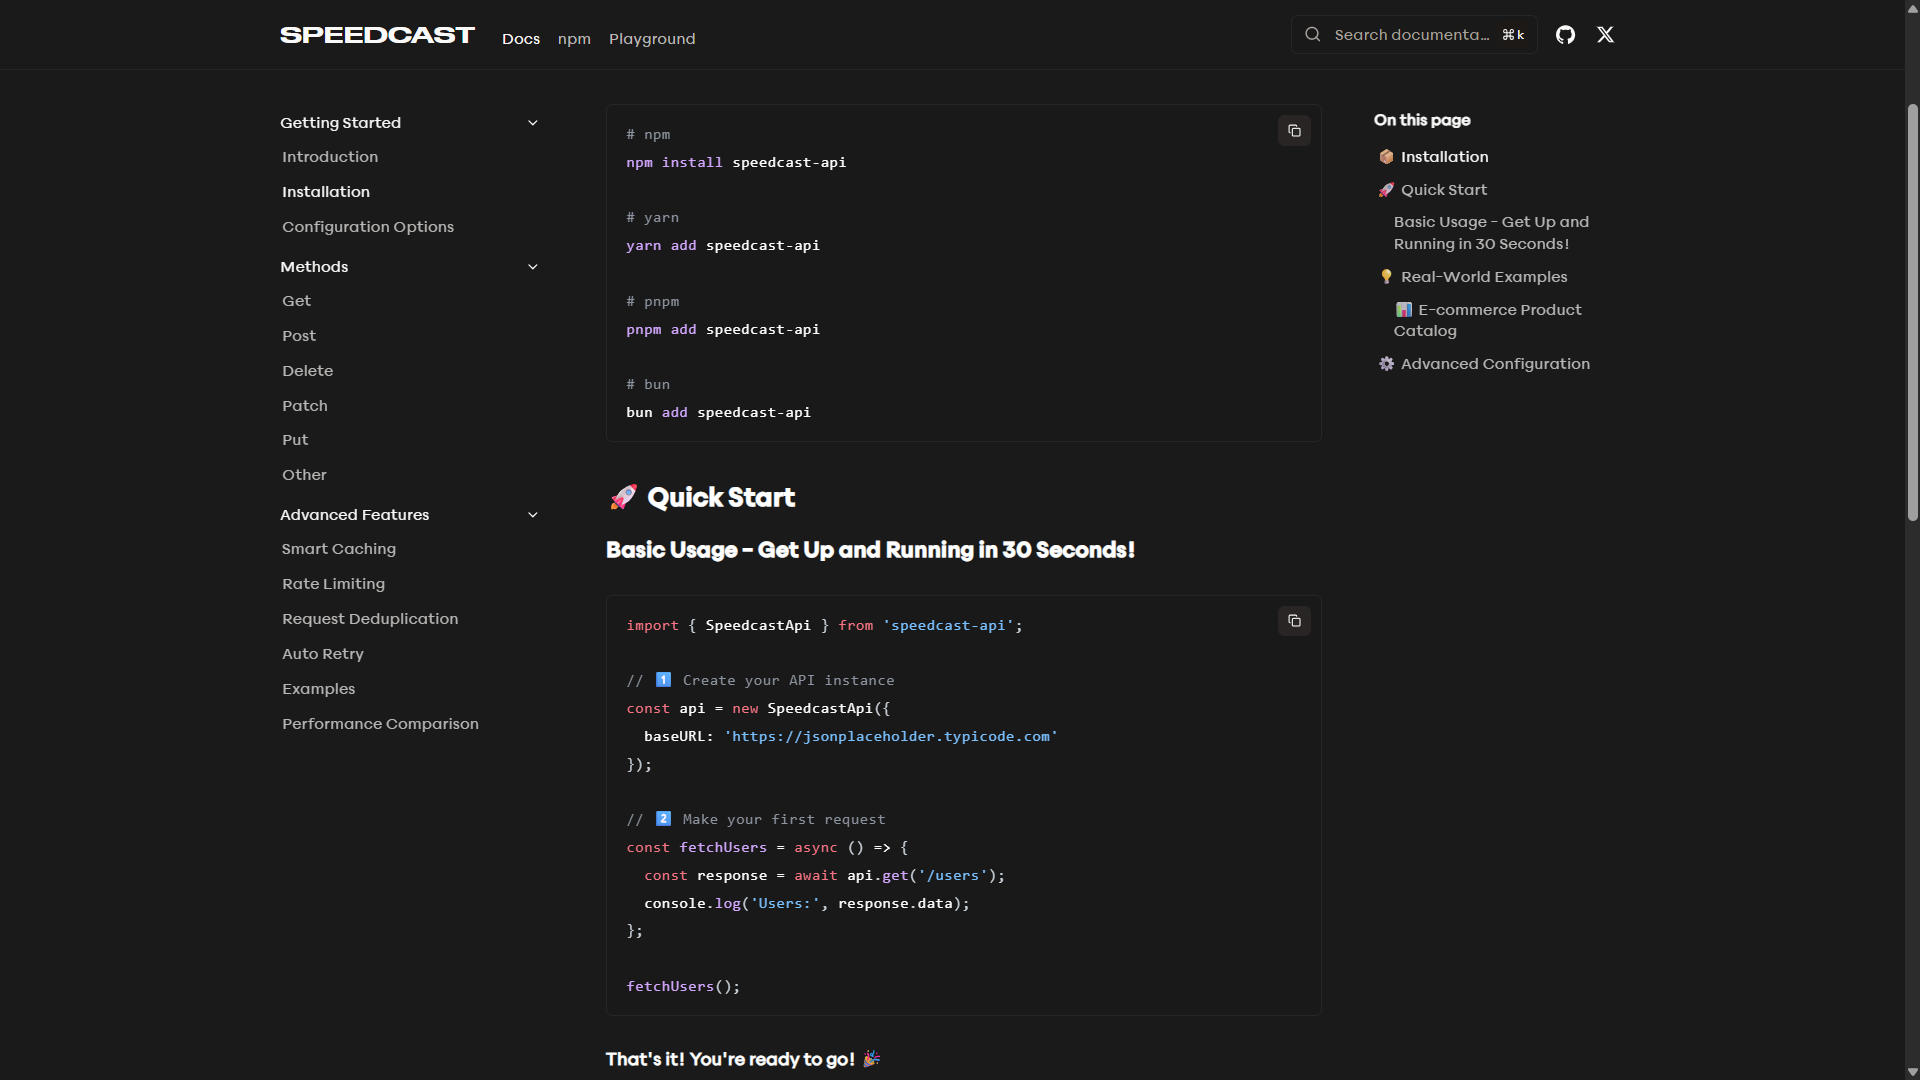Open the Rate Limiting doc
The width and height of the screenshot is (1920, 1080).
[x=333, y=584]
